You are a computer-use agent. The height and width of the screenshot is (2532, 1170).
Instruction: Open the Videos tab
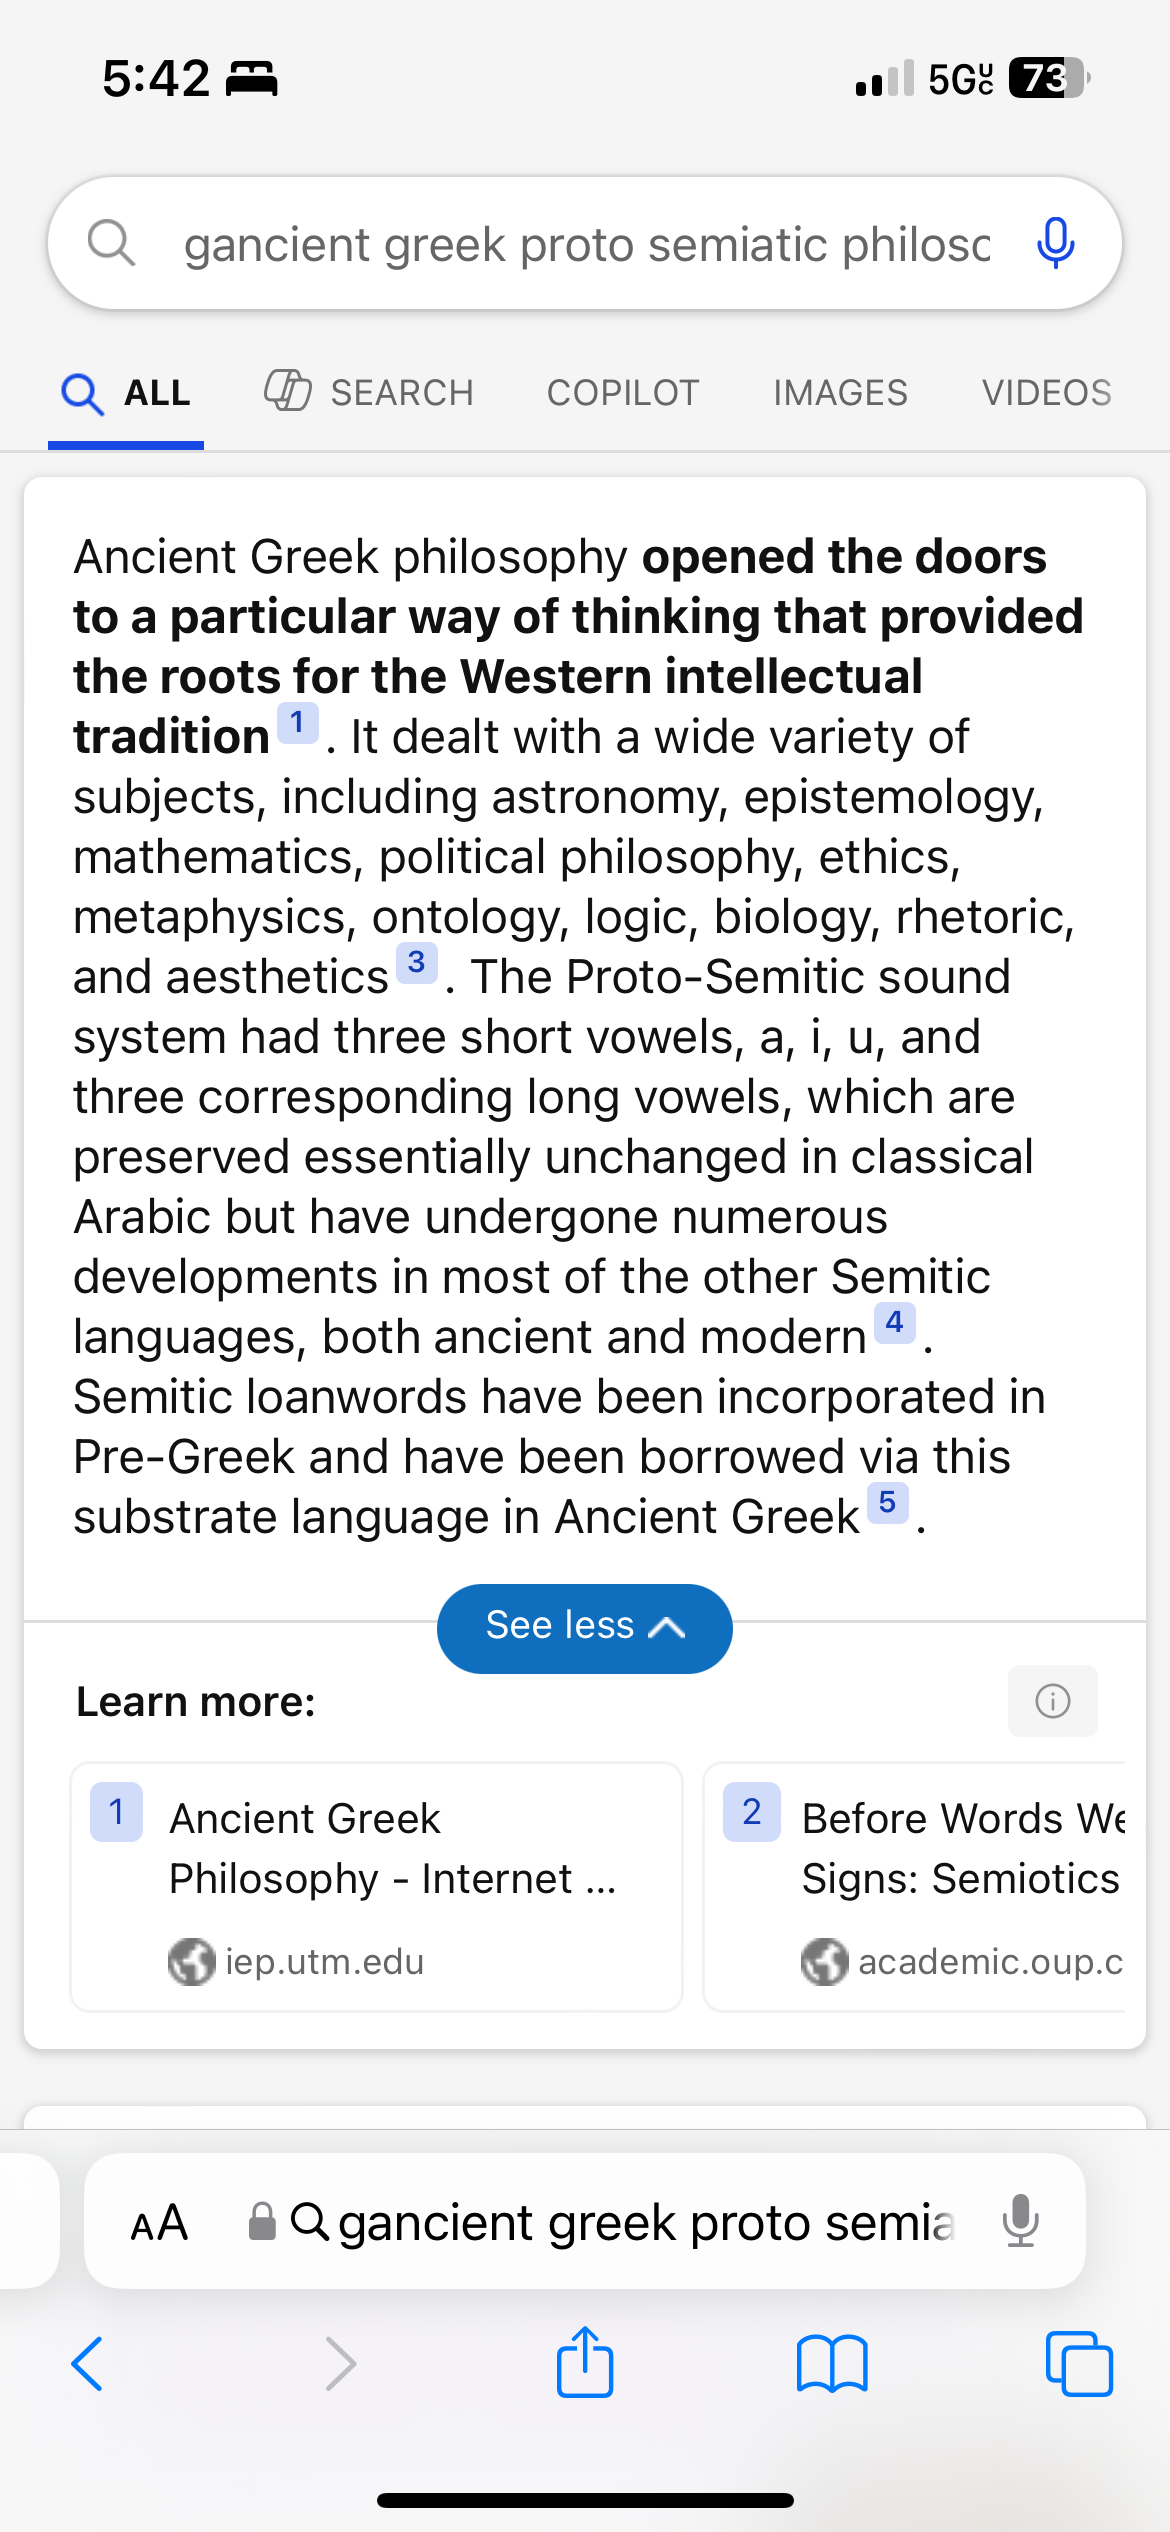point(1046,393)
